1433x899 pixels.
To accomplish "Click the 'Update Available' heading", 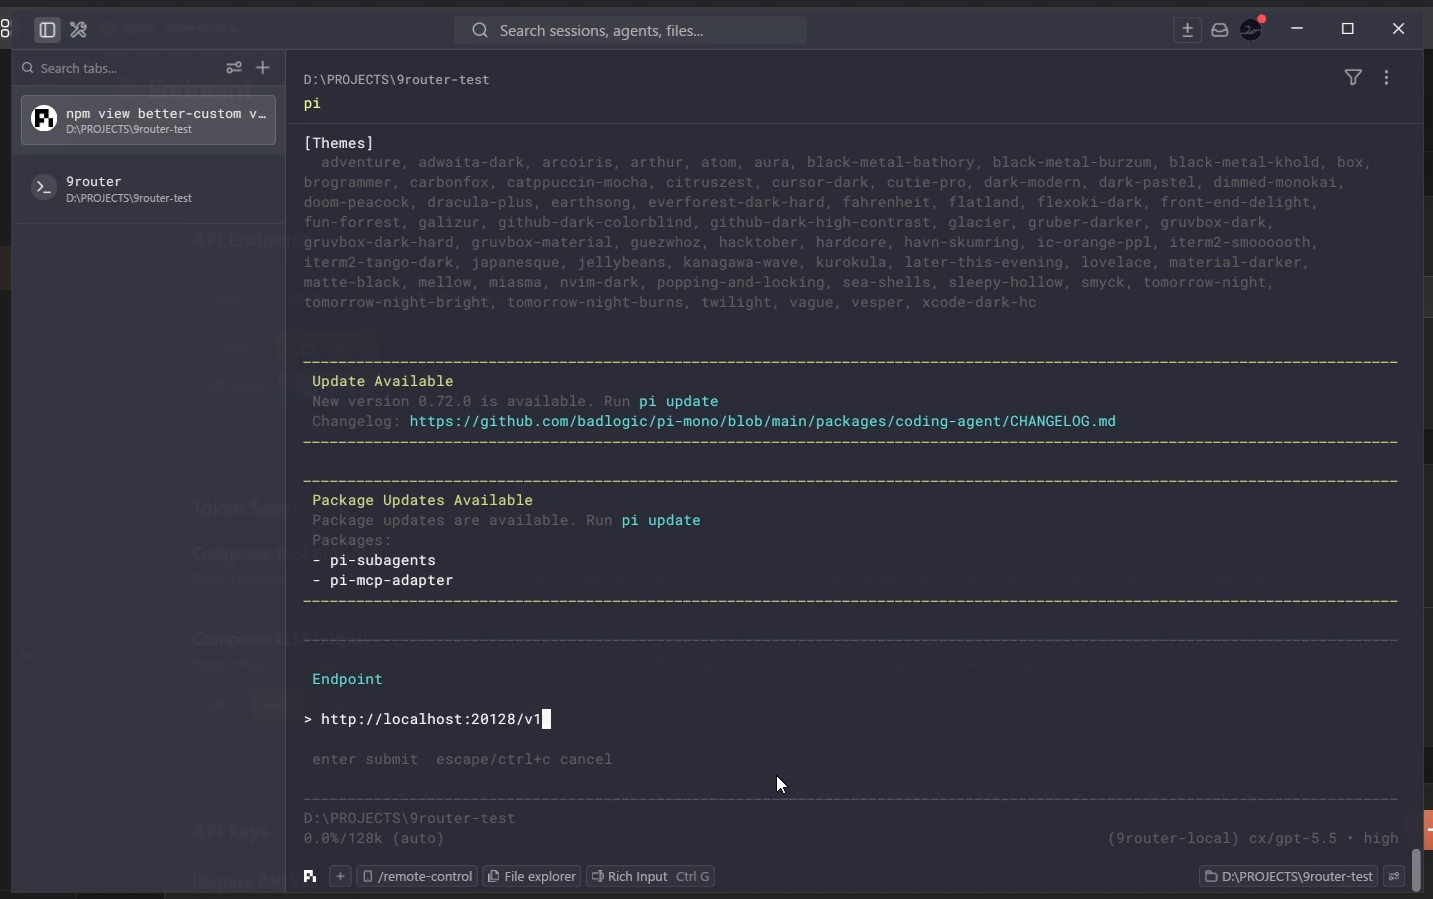I will pyautogui.click(x=383, y=382).
